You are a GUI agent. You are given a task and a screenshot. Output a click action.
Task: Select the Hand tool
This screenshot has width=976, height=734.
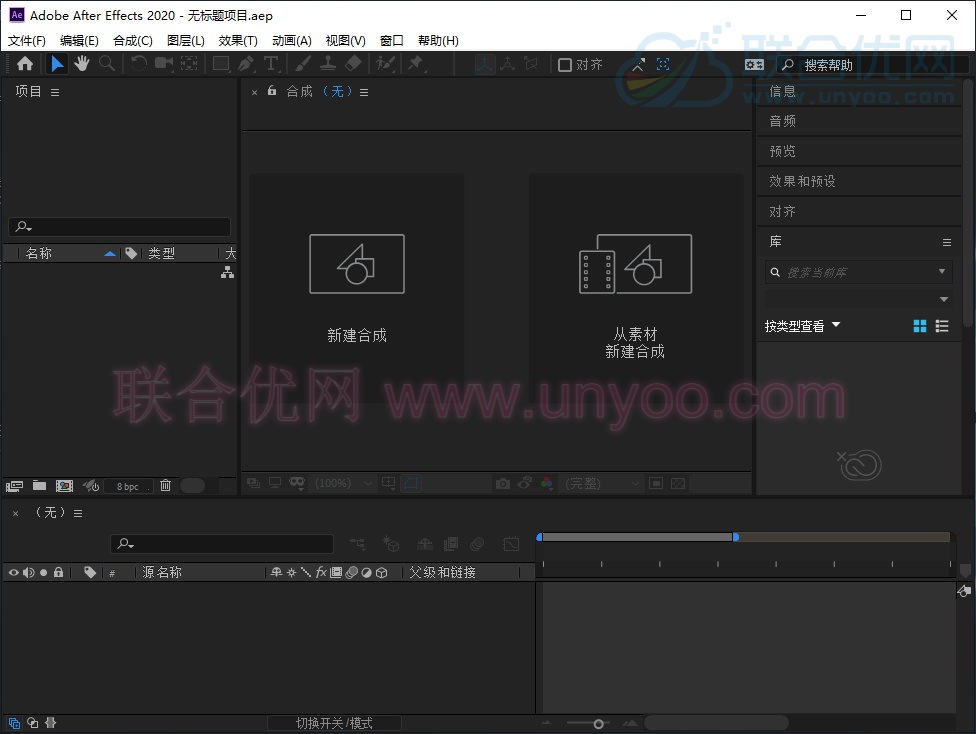[82, 64]
